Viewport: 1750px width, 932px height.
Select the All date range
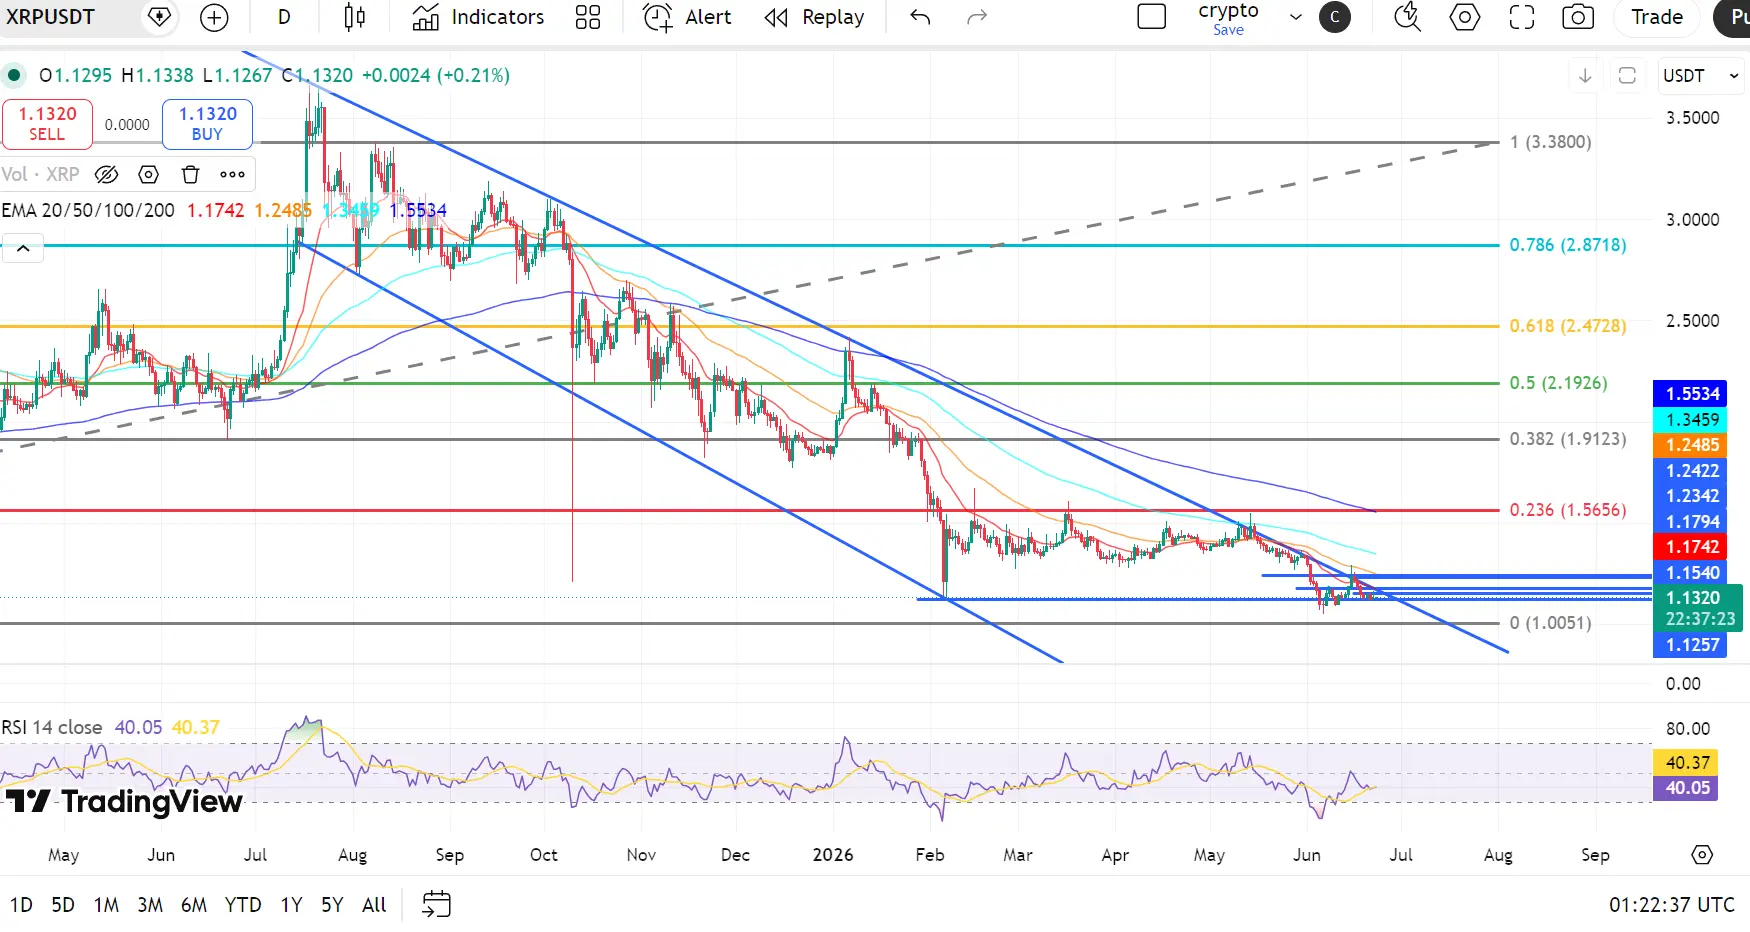coord(374,905)
